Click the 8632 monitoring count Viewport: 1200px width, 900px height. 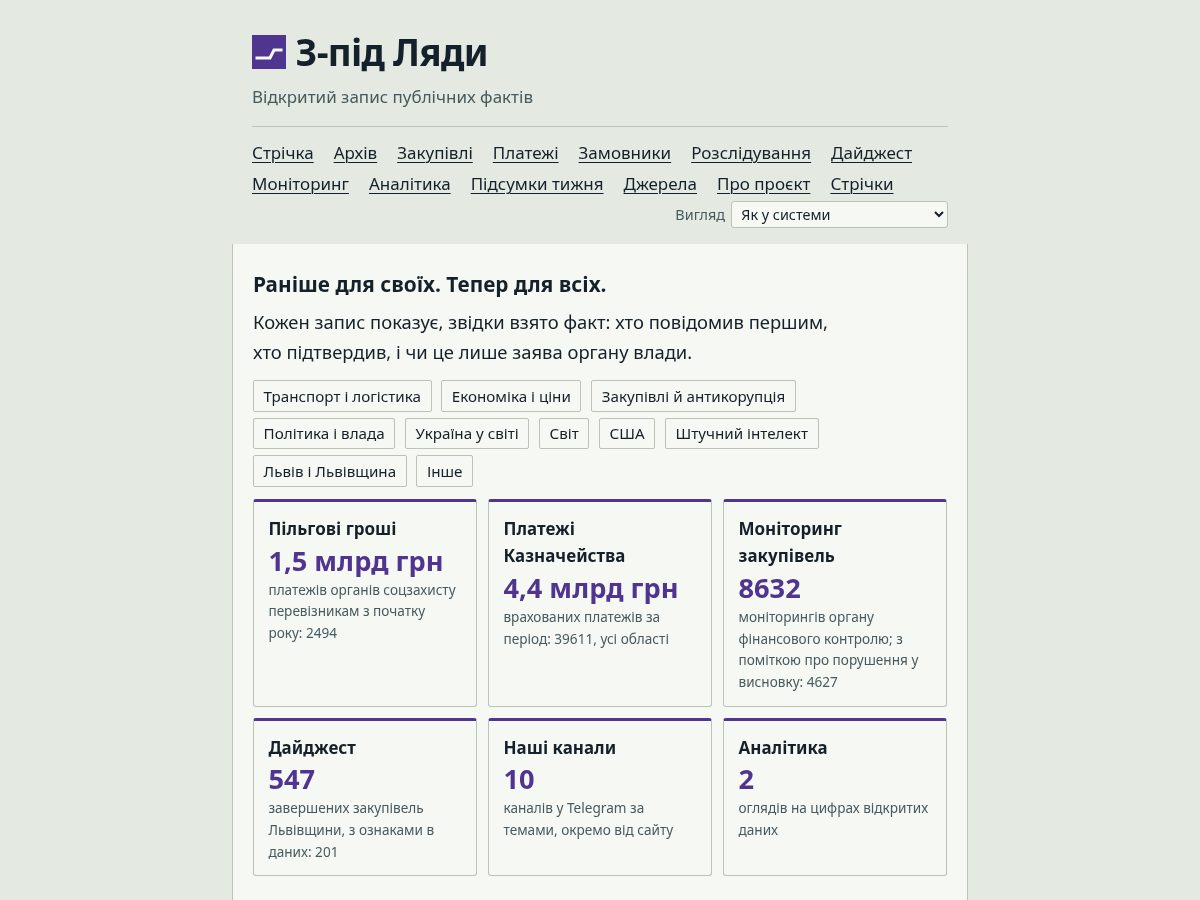(770, 588)
